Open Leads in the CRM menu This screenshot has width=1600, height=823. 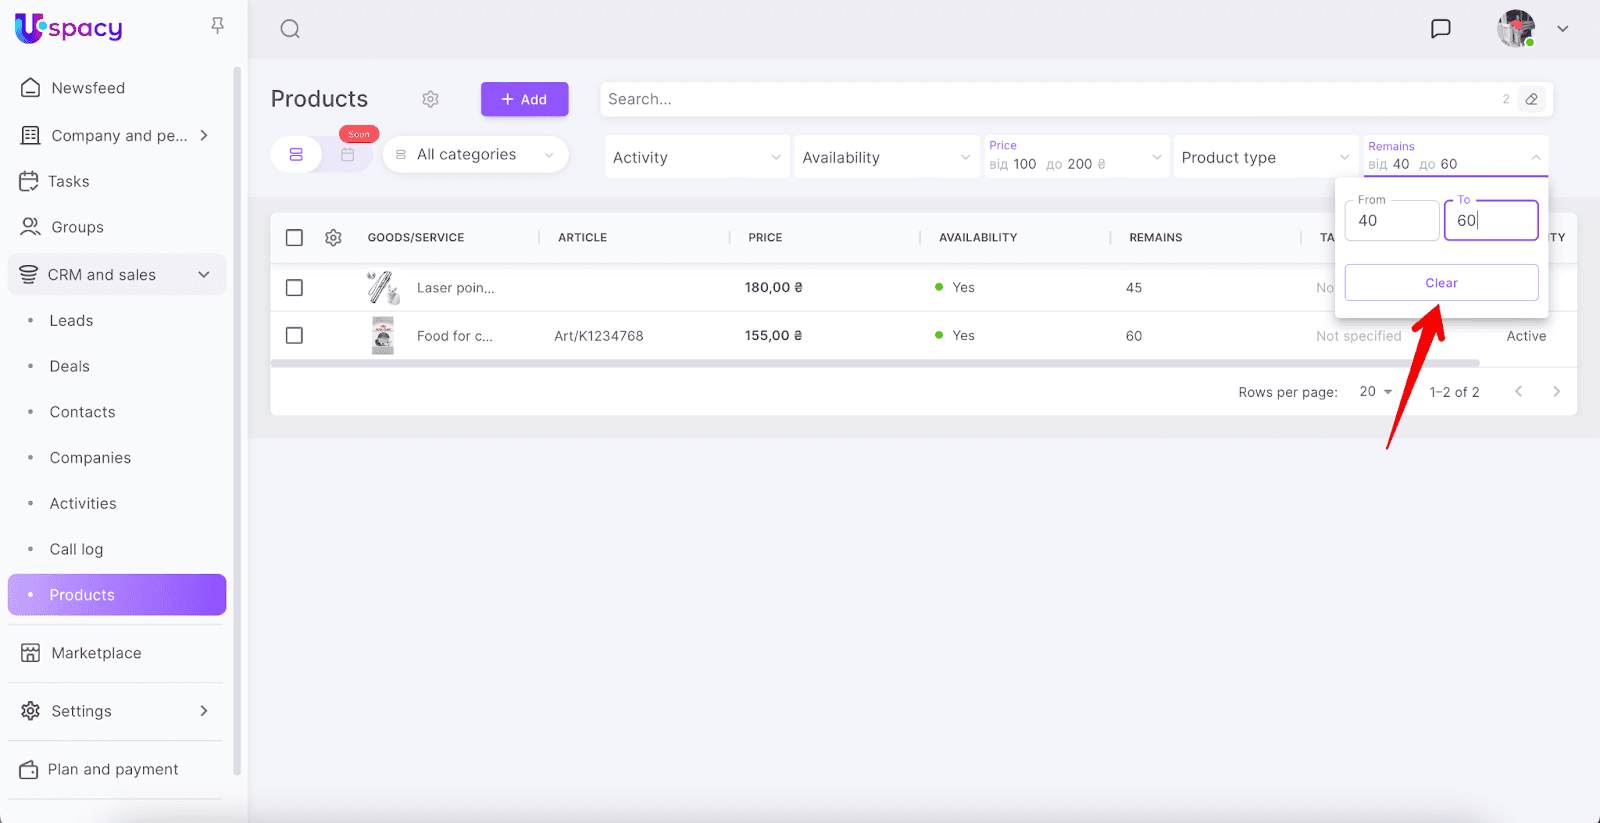71,321
